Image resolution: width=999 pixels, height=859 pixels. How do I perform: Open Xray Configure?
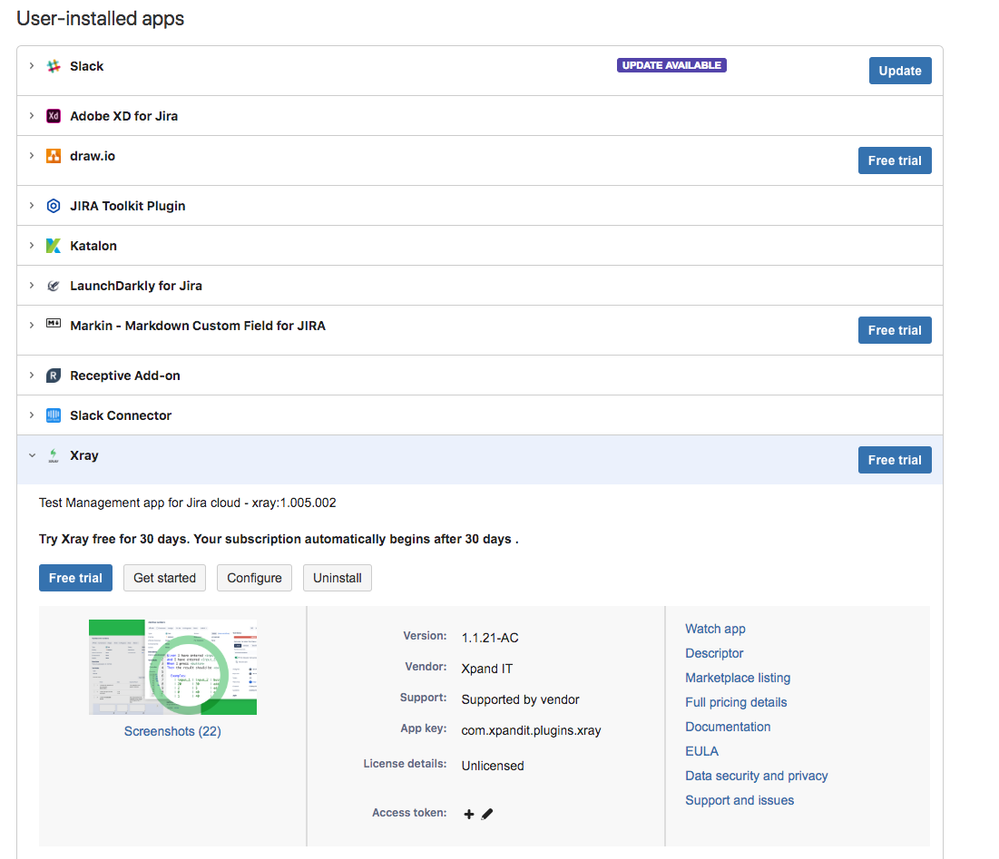(x=254, y=578)
